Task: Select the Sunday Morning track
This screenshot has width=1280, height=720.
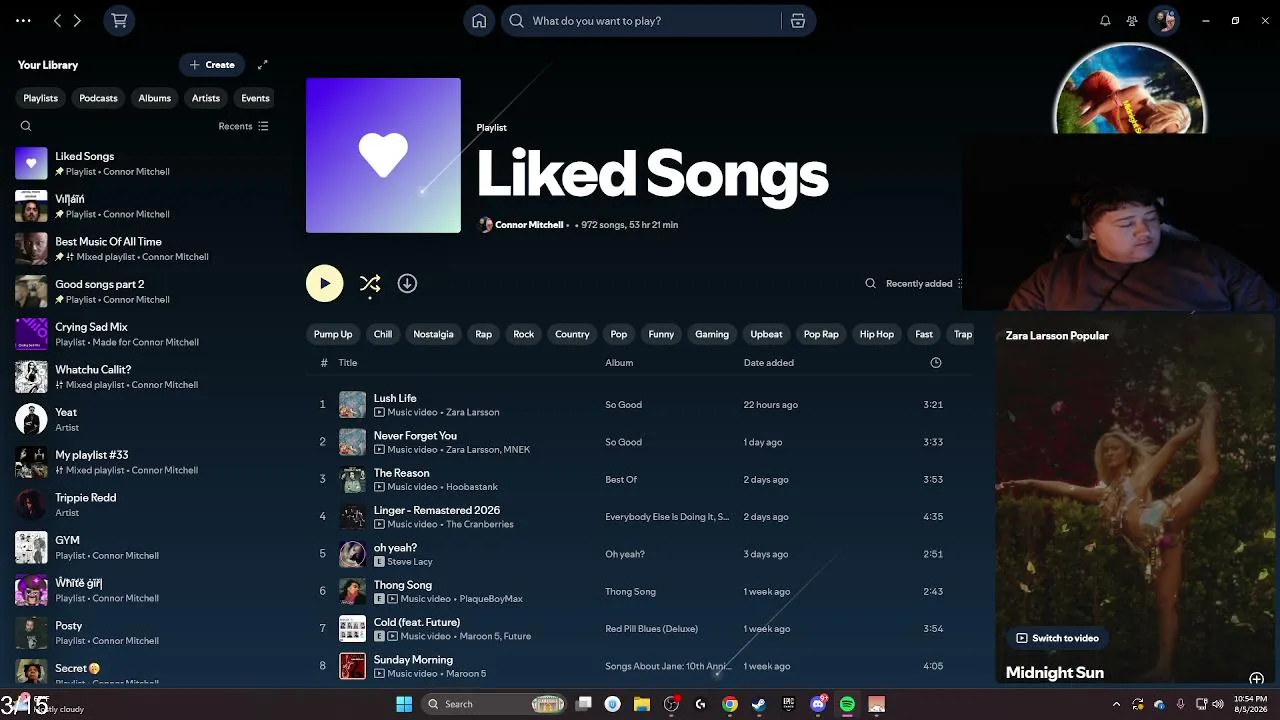Action: [640, 666]
